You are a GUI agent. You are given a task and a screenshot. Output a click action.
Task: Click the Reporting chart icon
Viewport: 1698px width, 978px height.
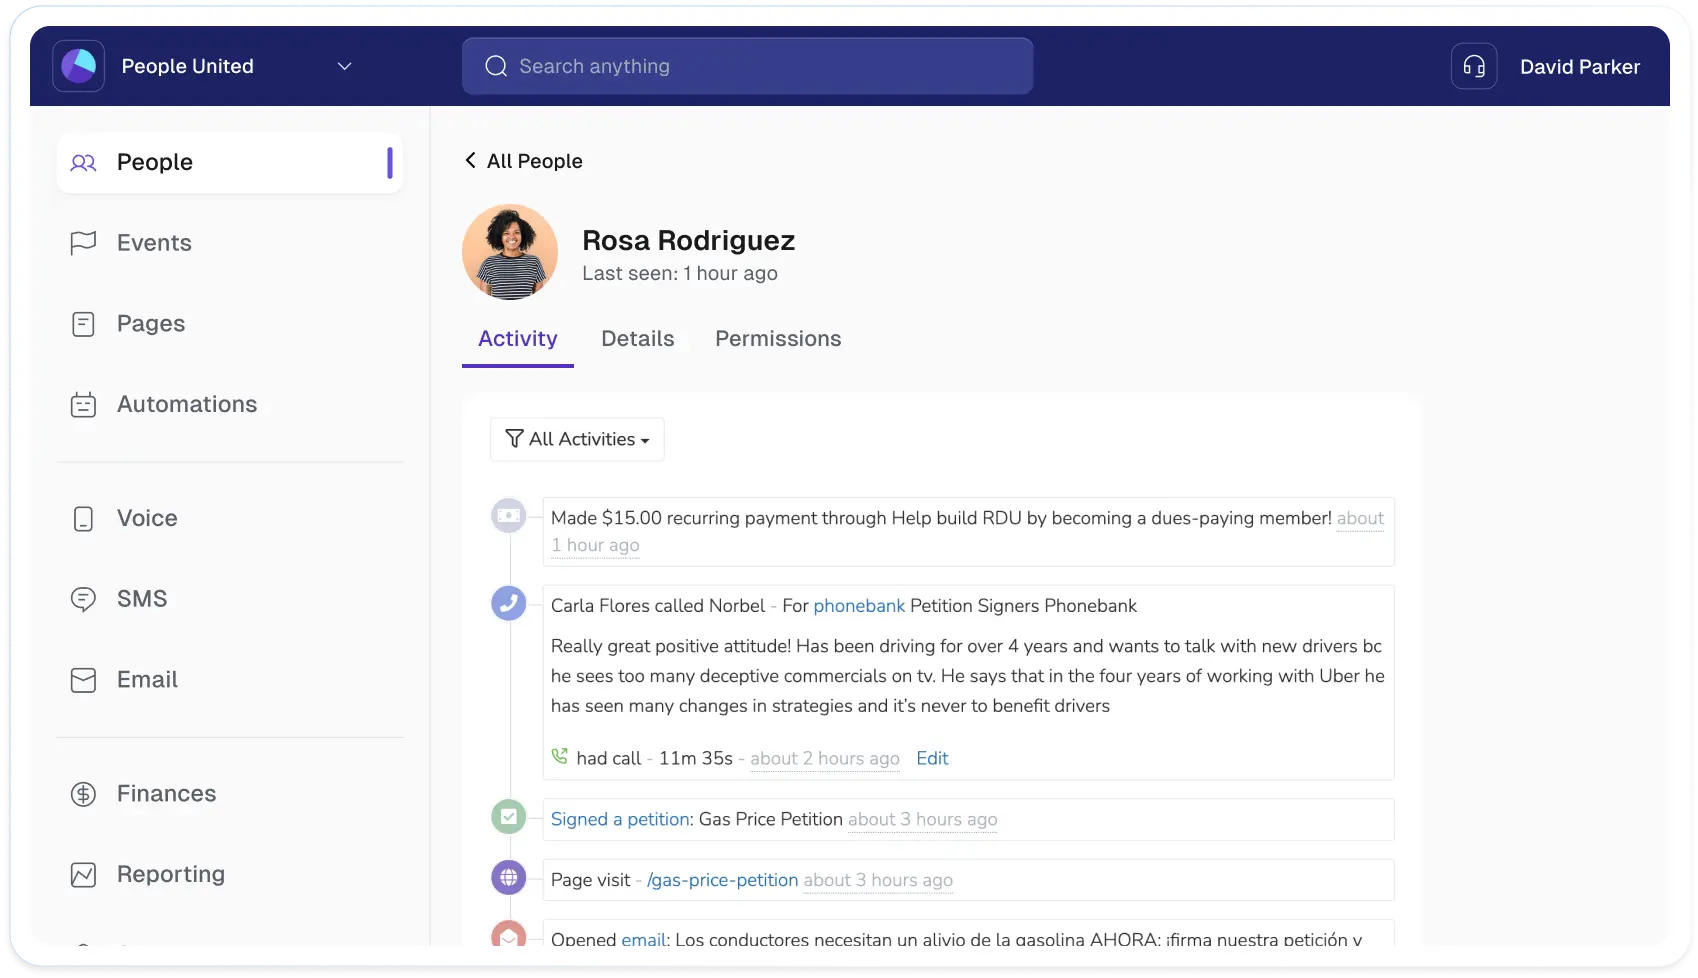tap(83, 875)
